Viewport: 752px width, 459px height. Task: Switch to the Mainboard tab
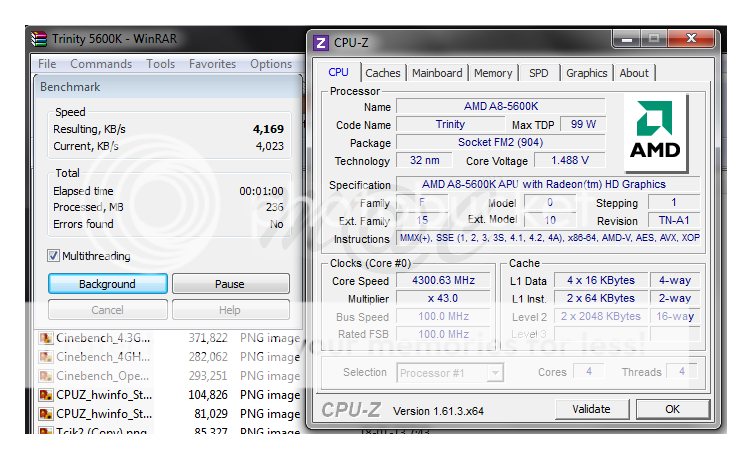click(x=437, y=73)
